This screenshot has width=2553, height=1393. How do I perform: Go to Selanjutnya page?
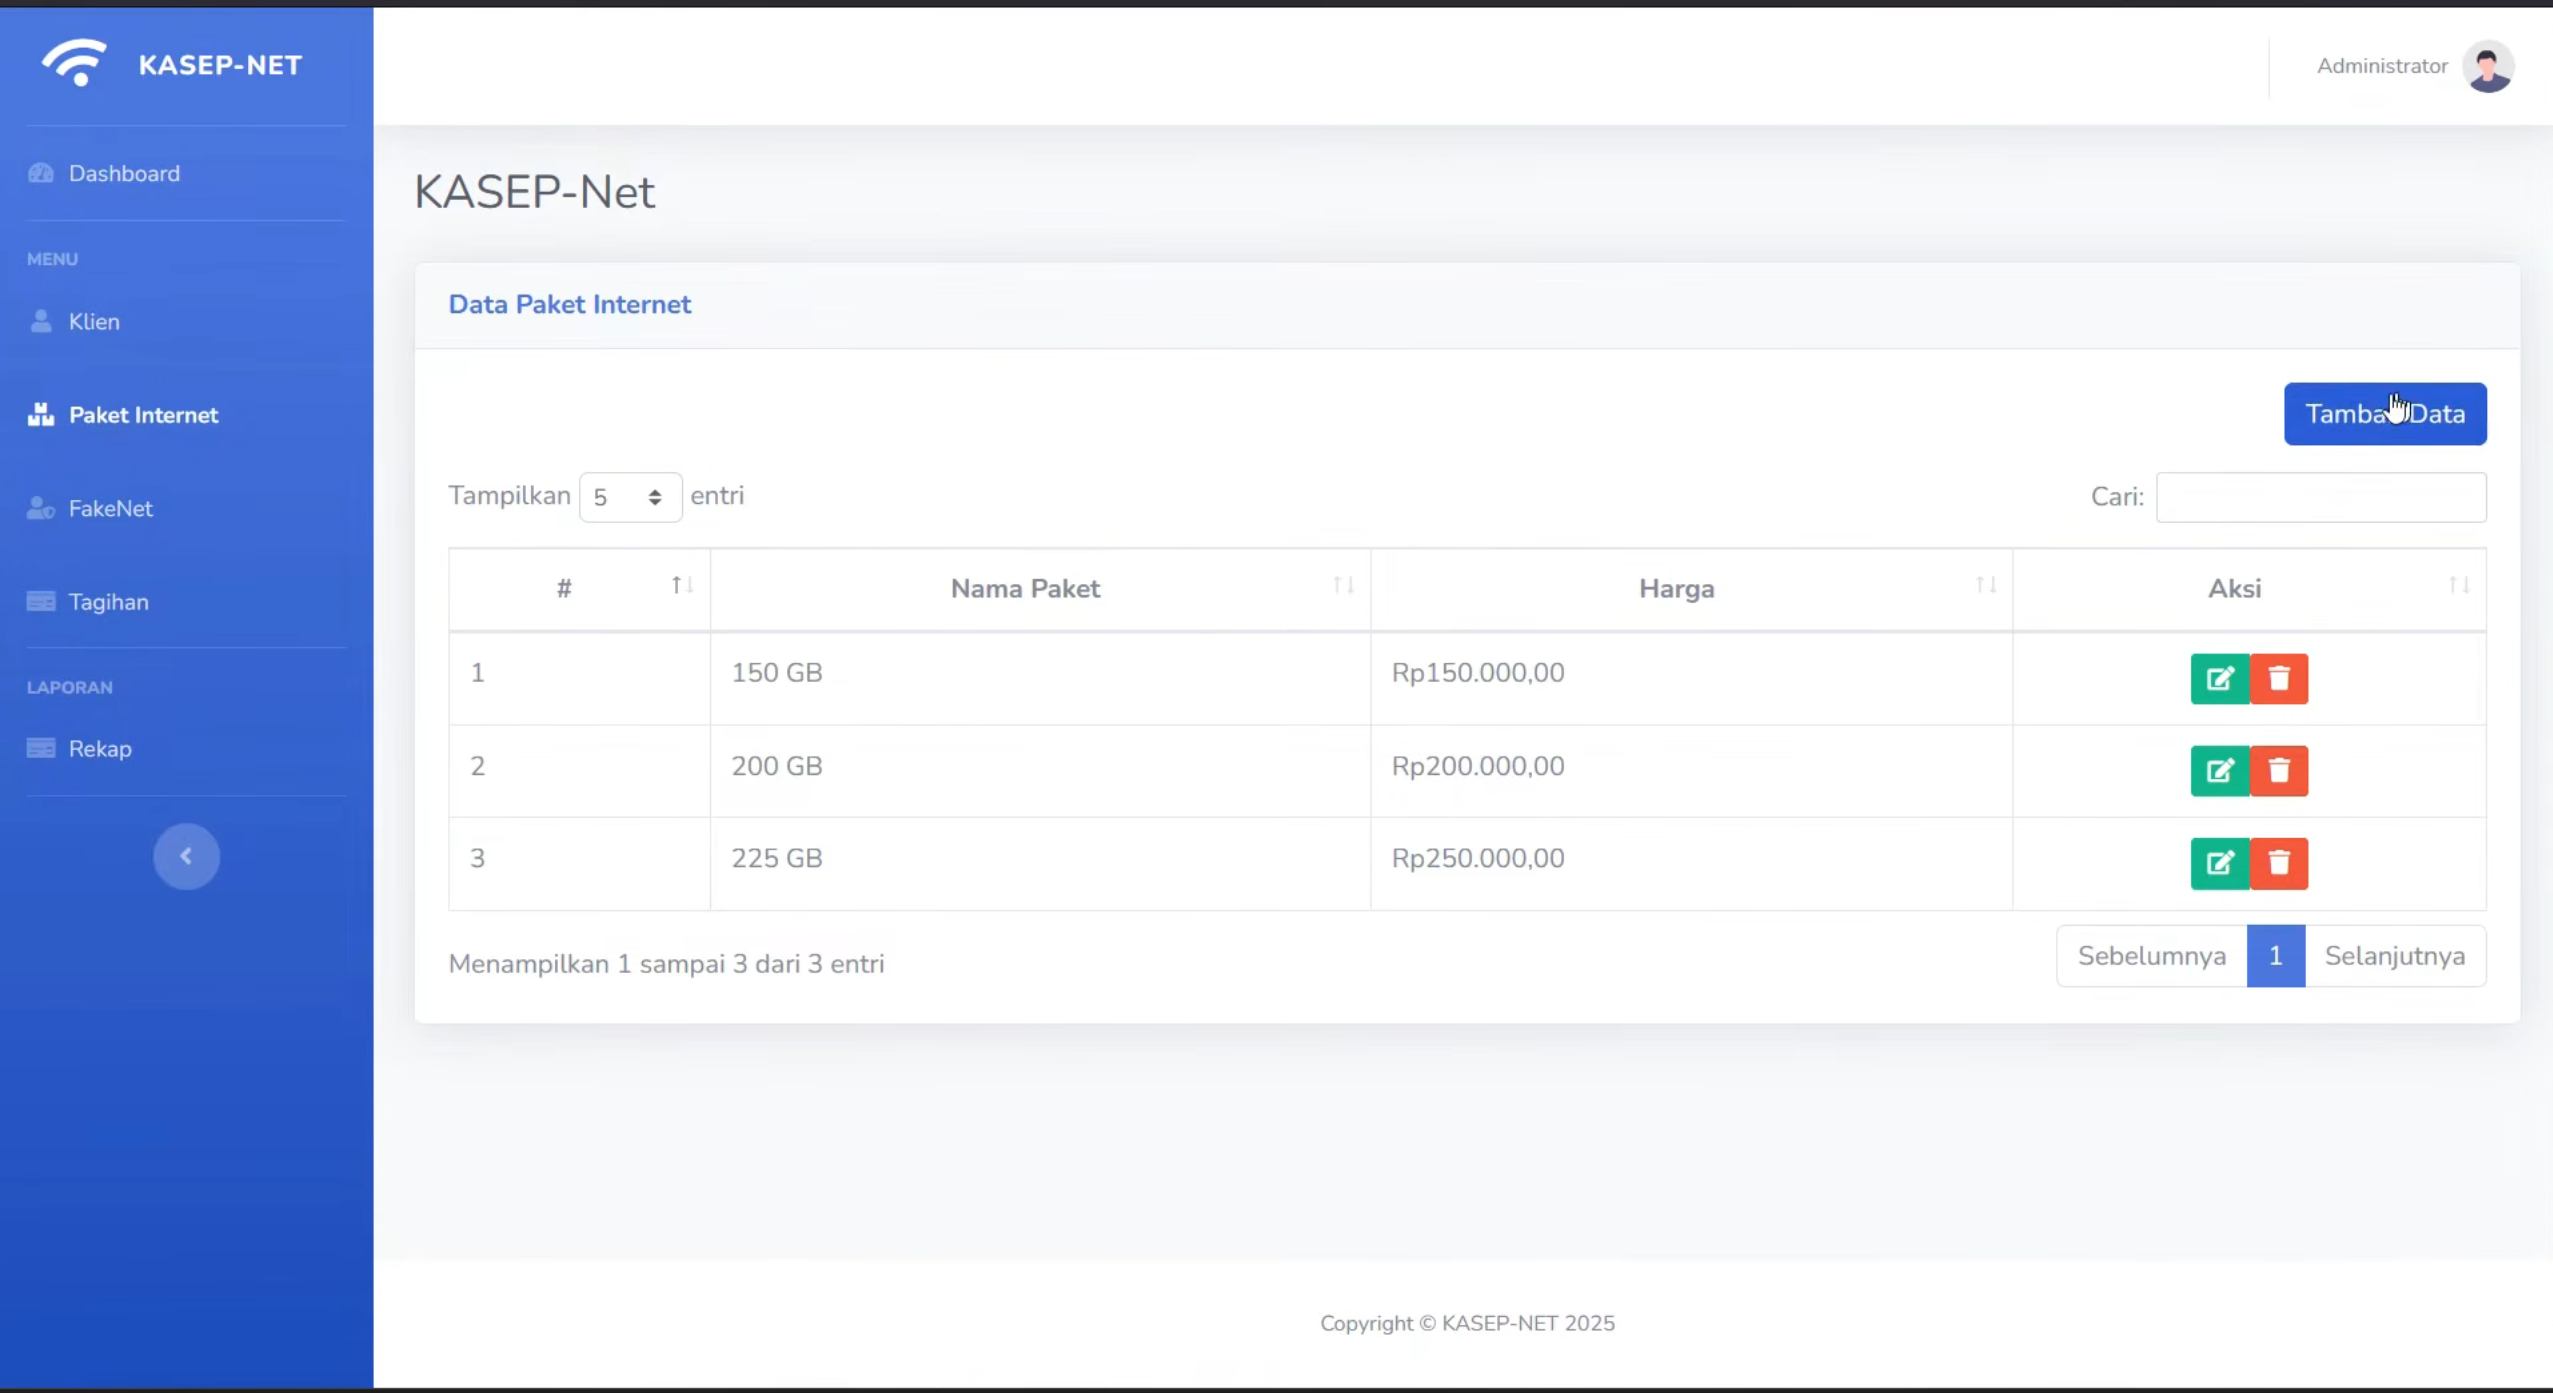click(2395, 956)
